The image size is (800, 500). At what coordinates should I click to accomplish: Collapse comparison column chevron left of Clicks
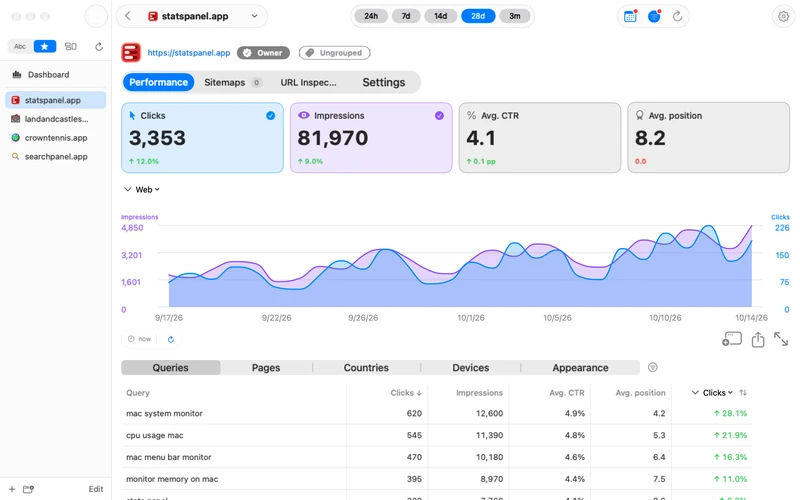[x=695, y=392]
